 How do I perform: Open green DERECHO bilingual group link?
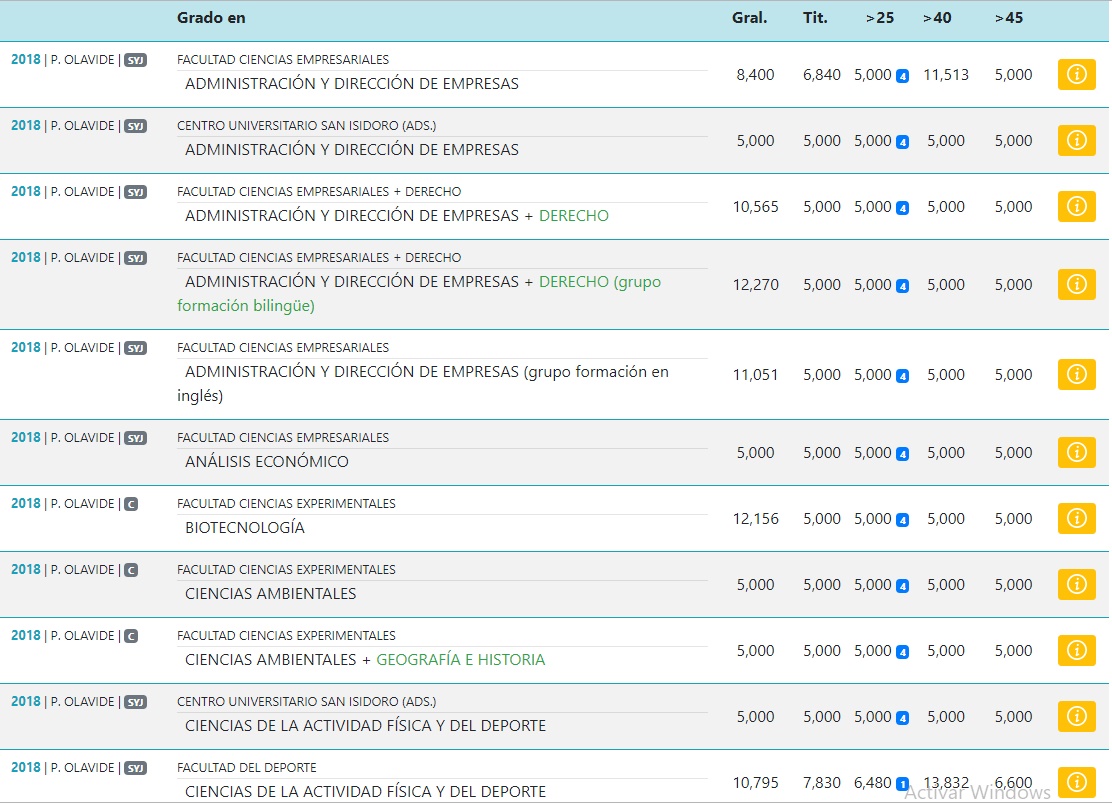click(599, 282)
